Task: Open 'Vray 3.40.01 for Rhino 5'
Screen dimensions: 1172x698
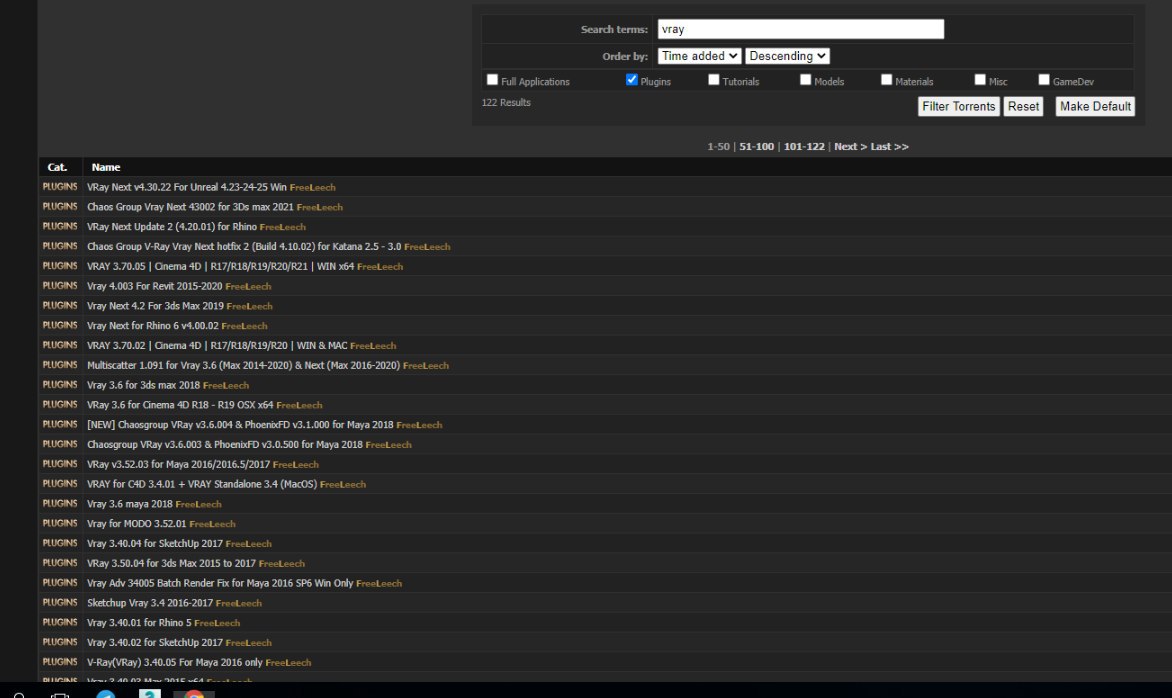Action: tap(139, 623)
